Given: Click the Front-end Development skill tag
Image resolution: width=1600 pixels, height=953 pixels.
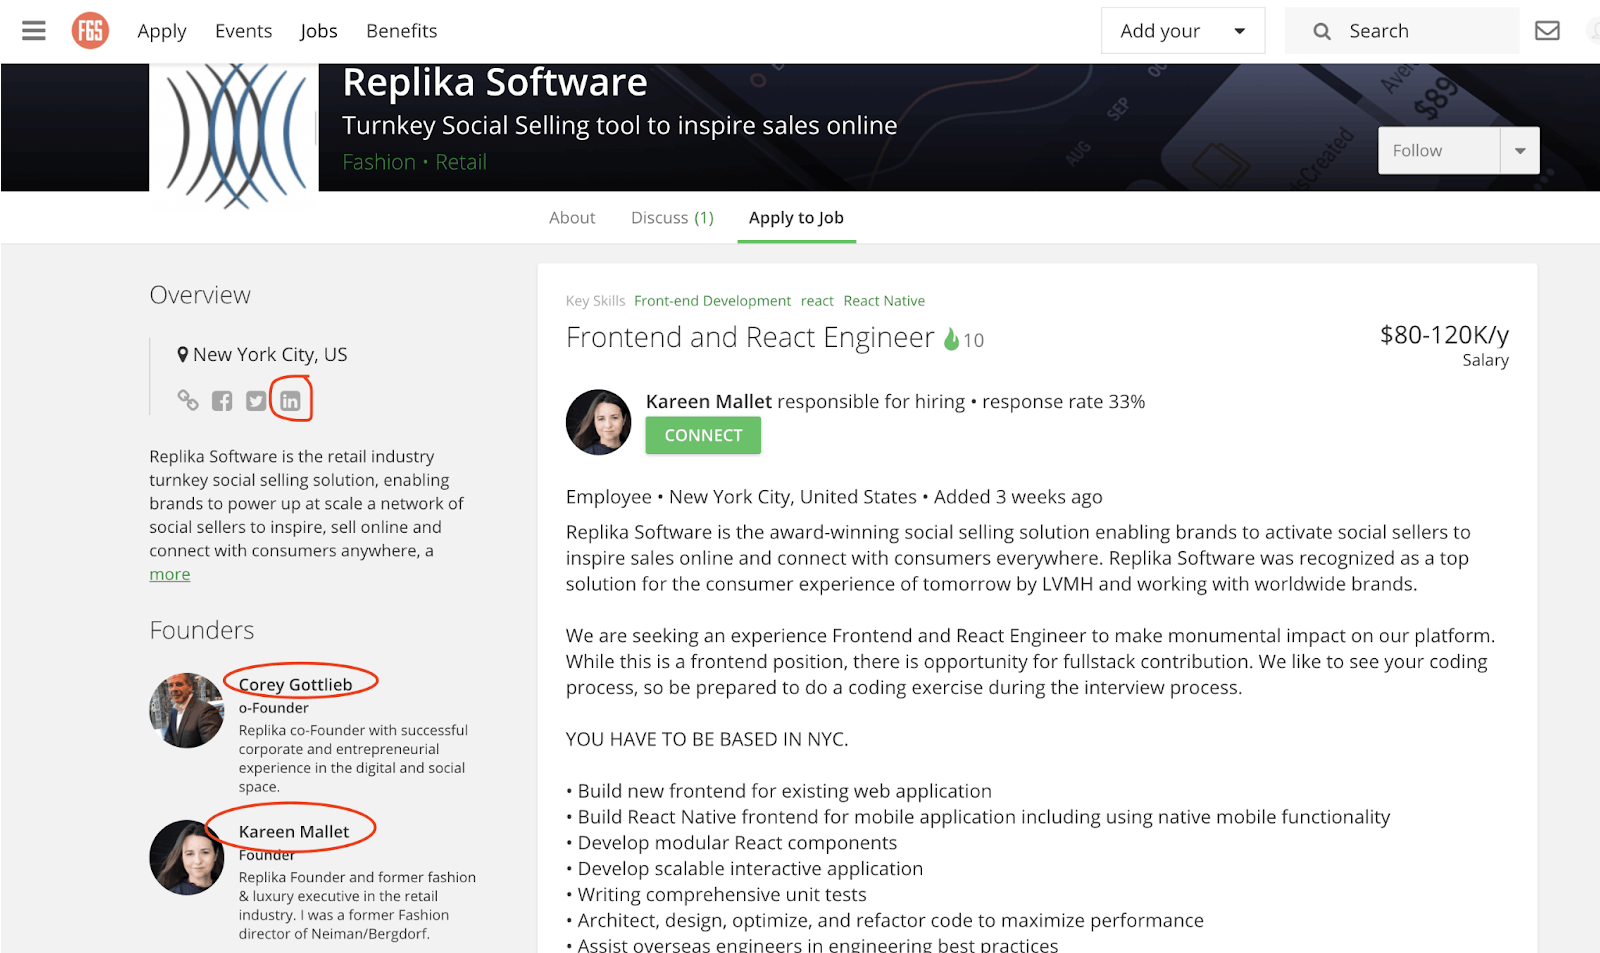Looking at the screenshot, I should [712, 301].
